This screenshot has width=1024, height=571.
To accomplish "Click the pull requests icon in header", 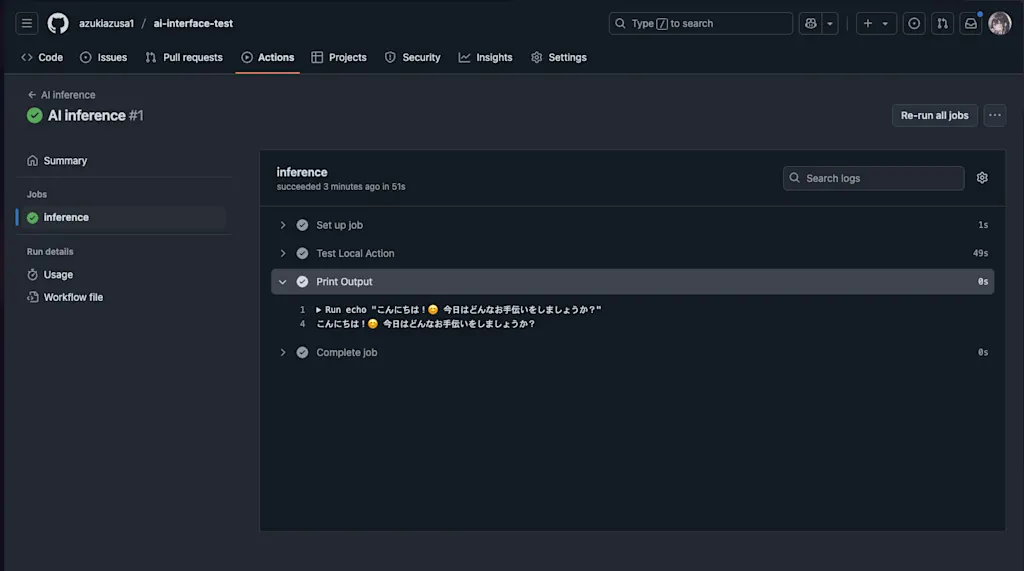I will coord(942,24).
